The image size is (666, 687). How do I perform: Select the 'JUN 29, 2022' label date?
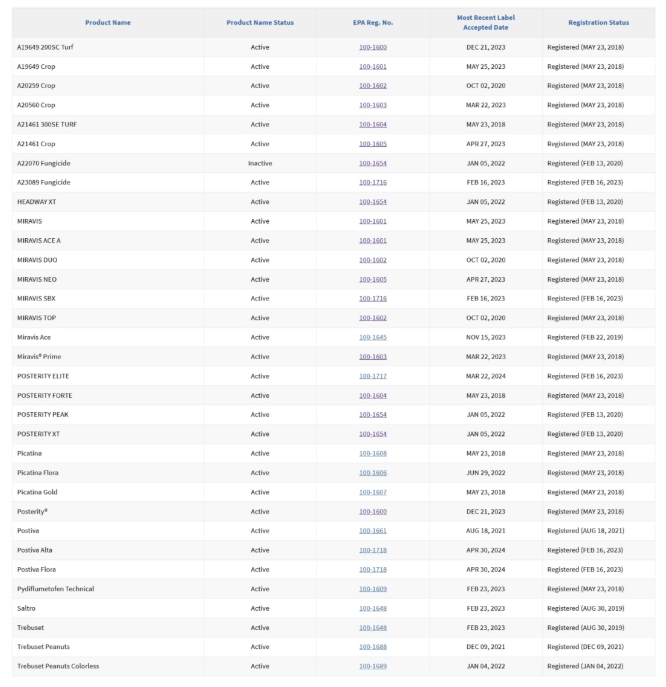point(485,473)
